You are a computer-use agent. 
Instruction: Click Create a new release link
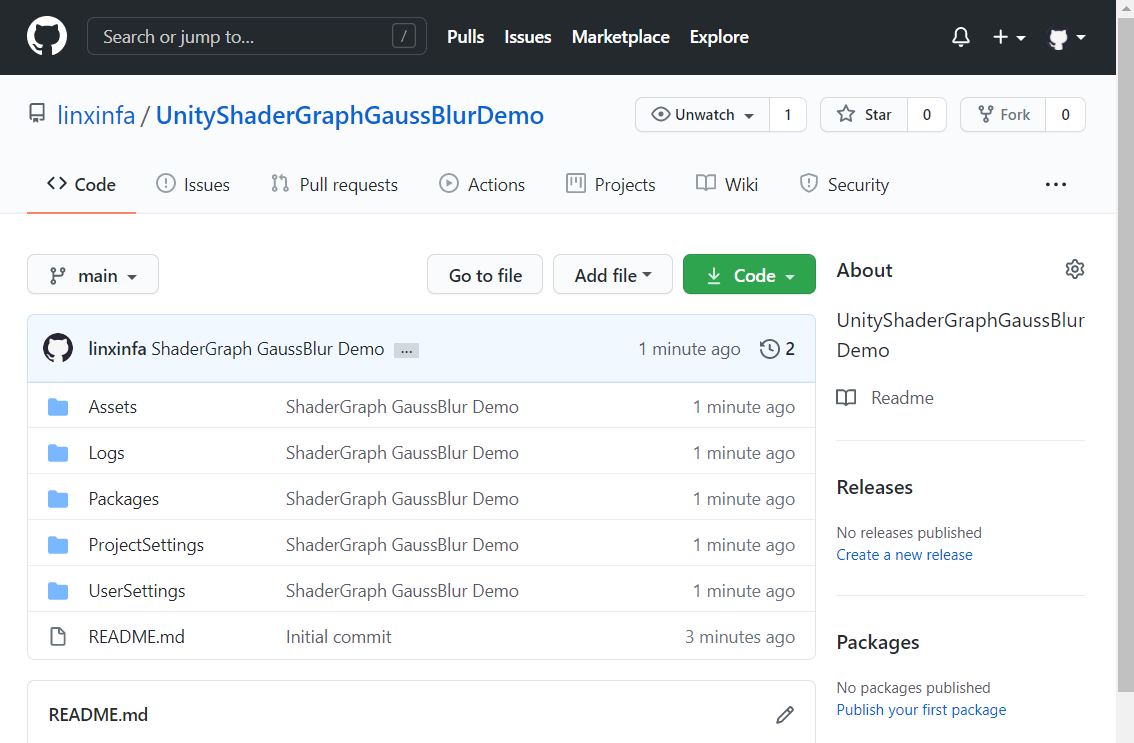pos(904,555)
